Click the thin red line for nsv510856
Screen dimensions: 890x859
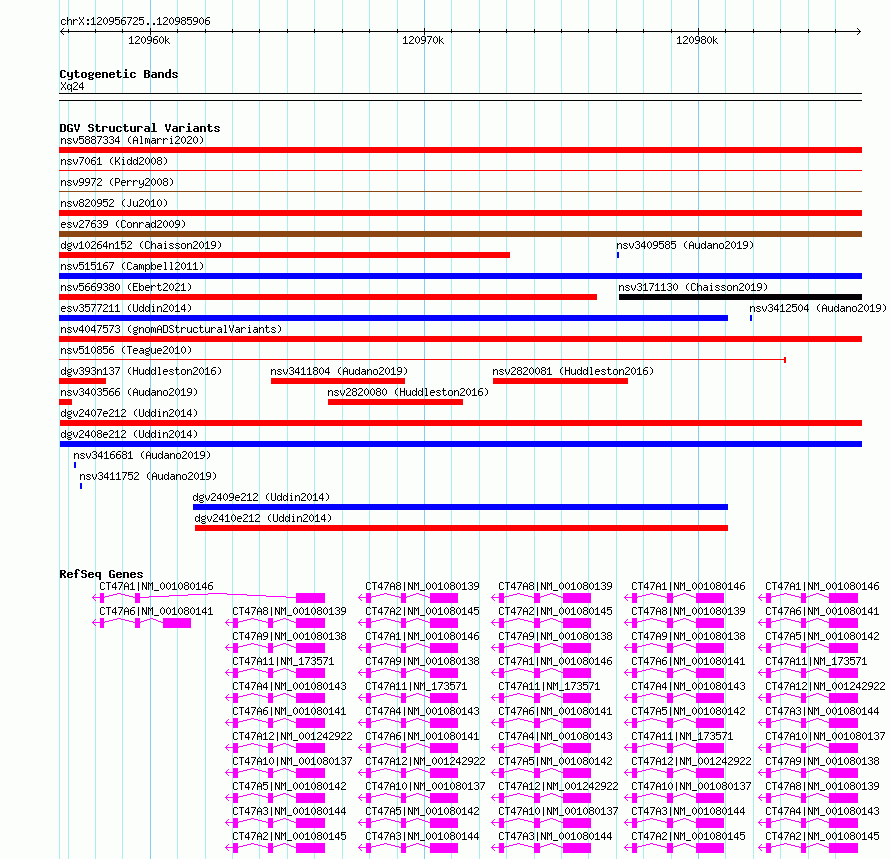coord(422,360)
